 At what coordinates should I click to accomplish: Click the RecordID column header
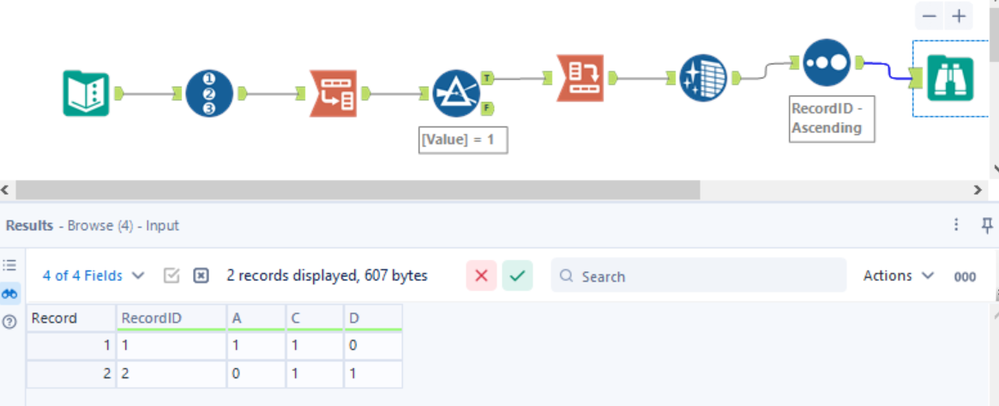tap(171, 317)
